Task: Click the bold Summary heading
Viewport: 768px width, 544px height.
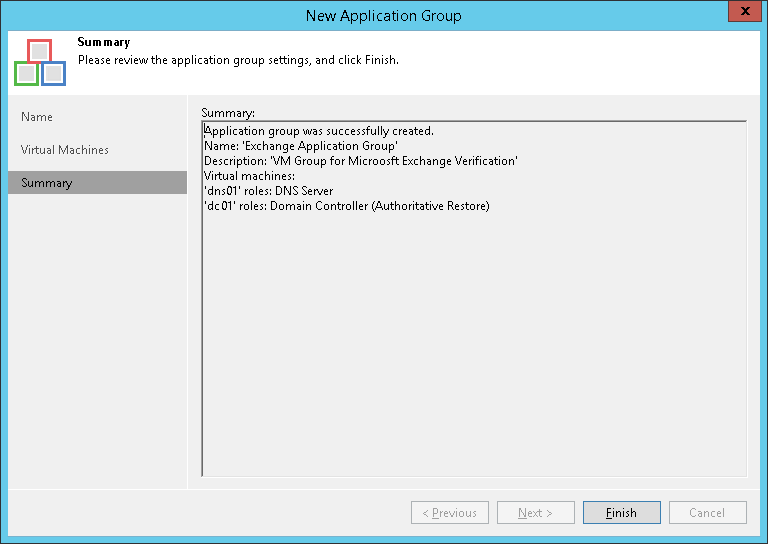Action: (x=103, y=43)
